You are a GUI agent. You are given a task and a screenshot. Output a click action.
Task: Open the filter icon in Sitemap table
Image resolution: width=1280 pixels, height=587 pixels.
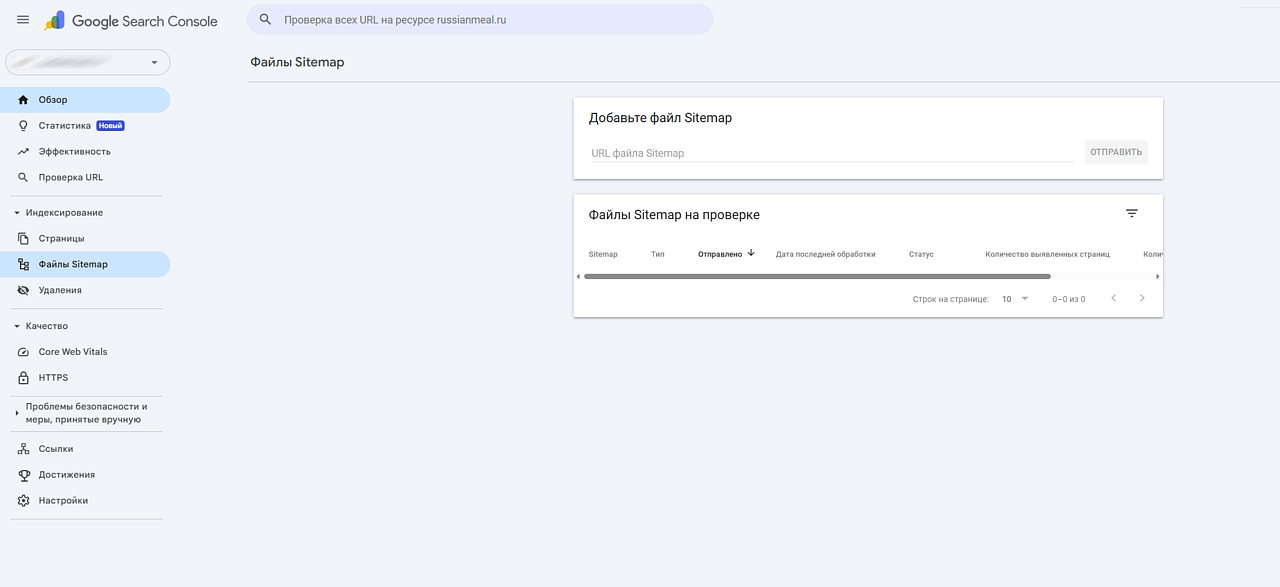1131,214
